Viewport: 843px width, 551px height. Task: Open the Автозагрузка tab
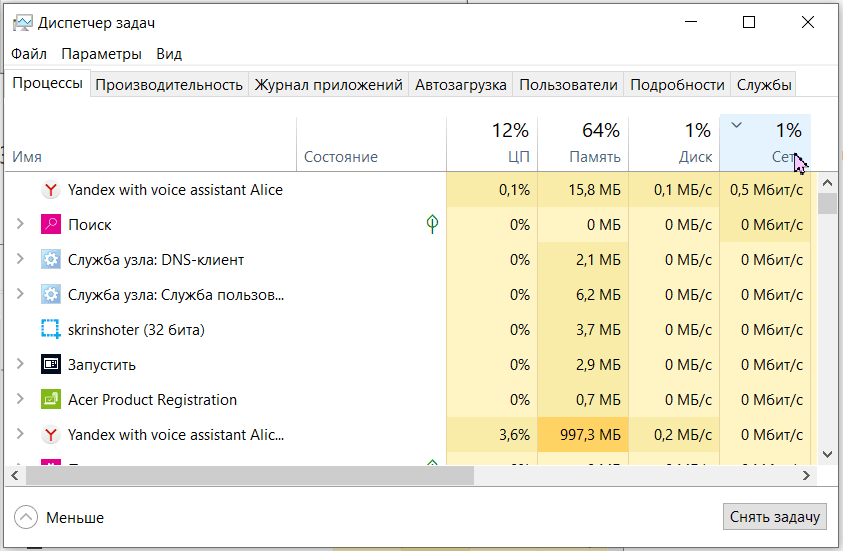click(x=460, y=85)
